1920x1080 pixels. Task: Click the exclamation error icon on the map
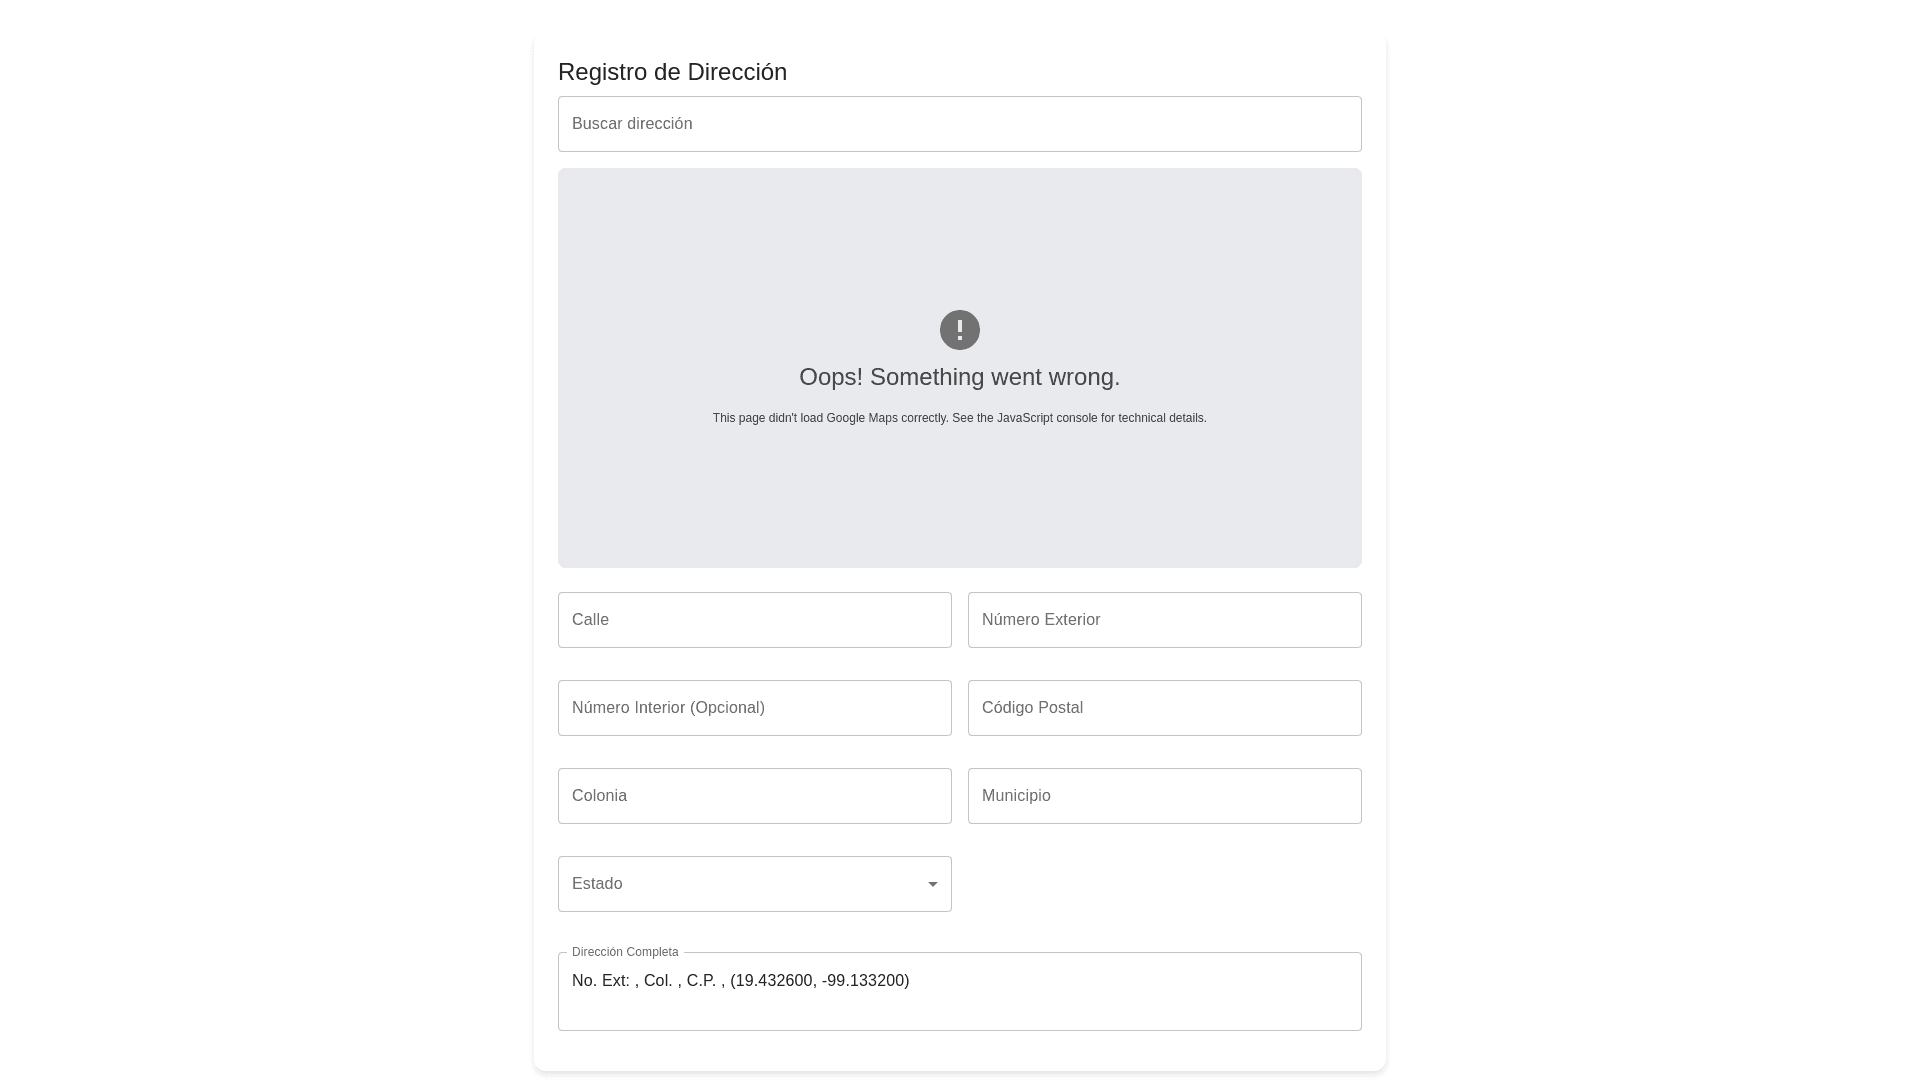(x=960, y=330)
